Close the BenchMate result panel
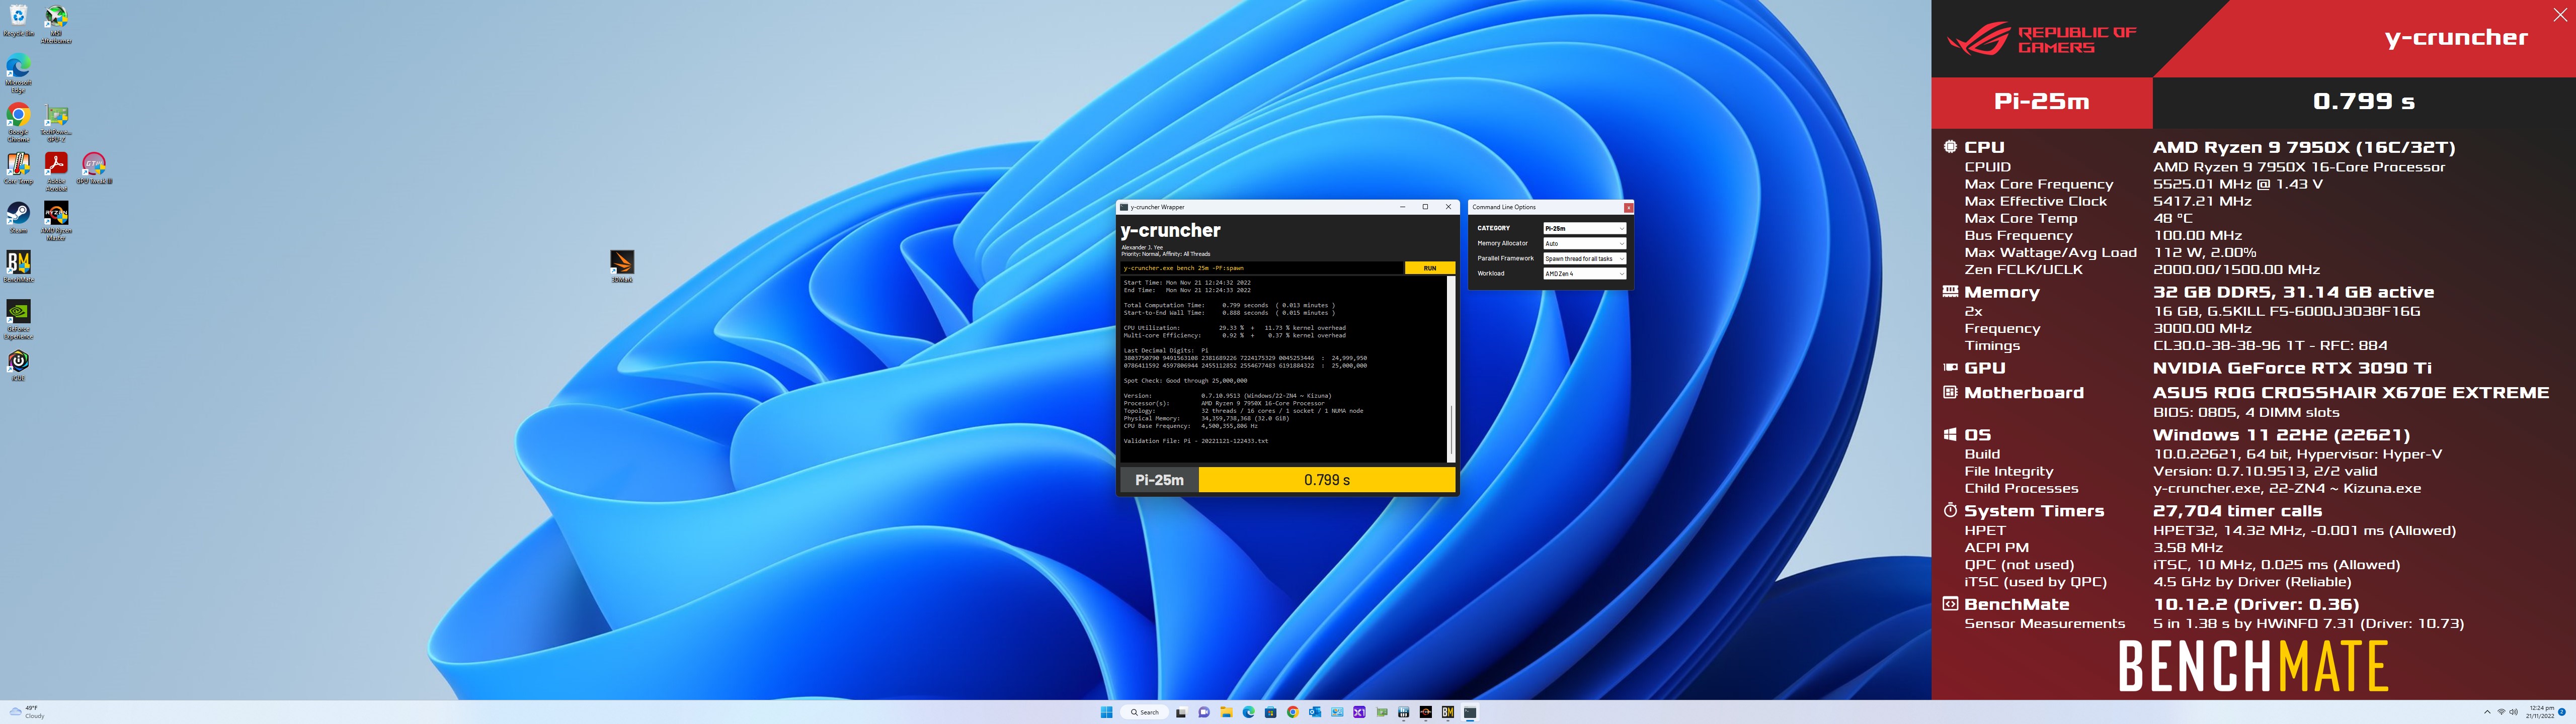The width and height of the screenshot is (2576, 724). [x=2559, y=15]
